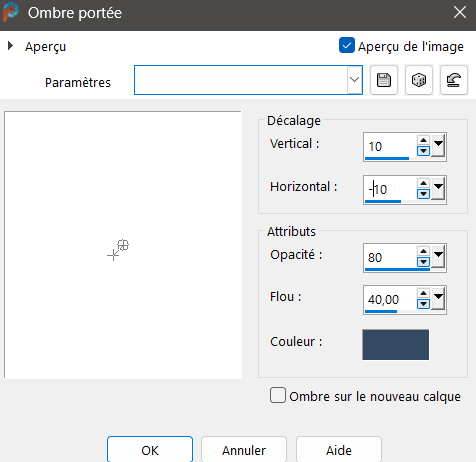
Task: Open help with the Aide button
Action: point(339,450)
